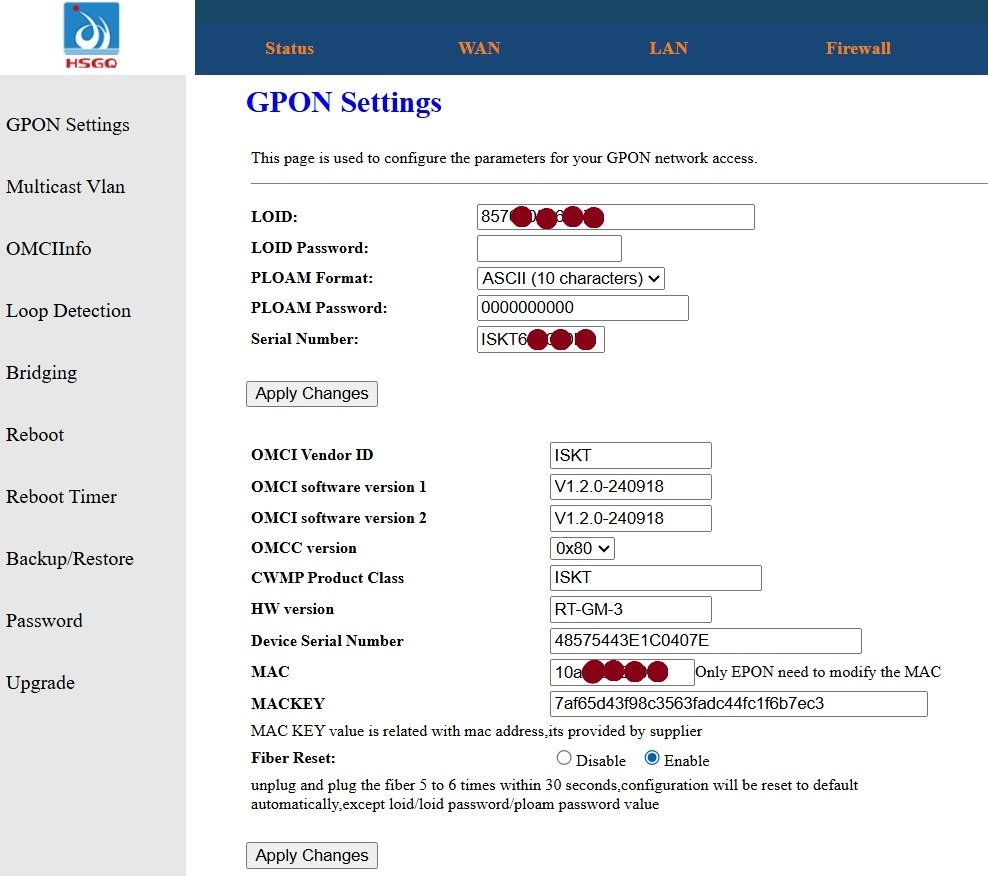Switch to the WAN tab
Screen dimensions: 988x876
click(479, 48)
